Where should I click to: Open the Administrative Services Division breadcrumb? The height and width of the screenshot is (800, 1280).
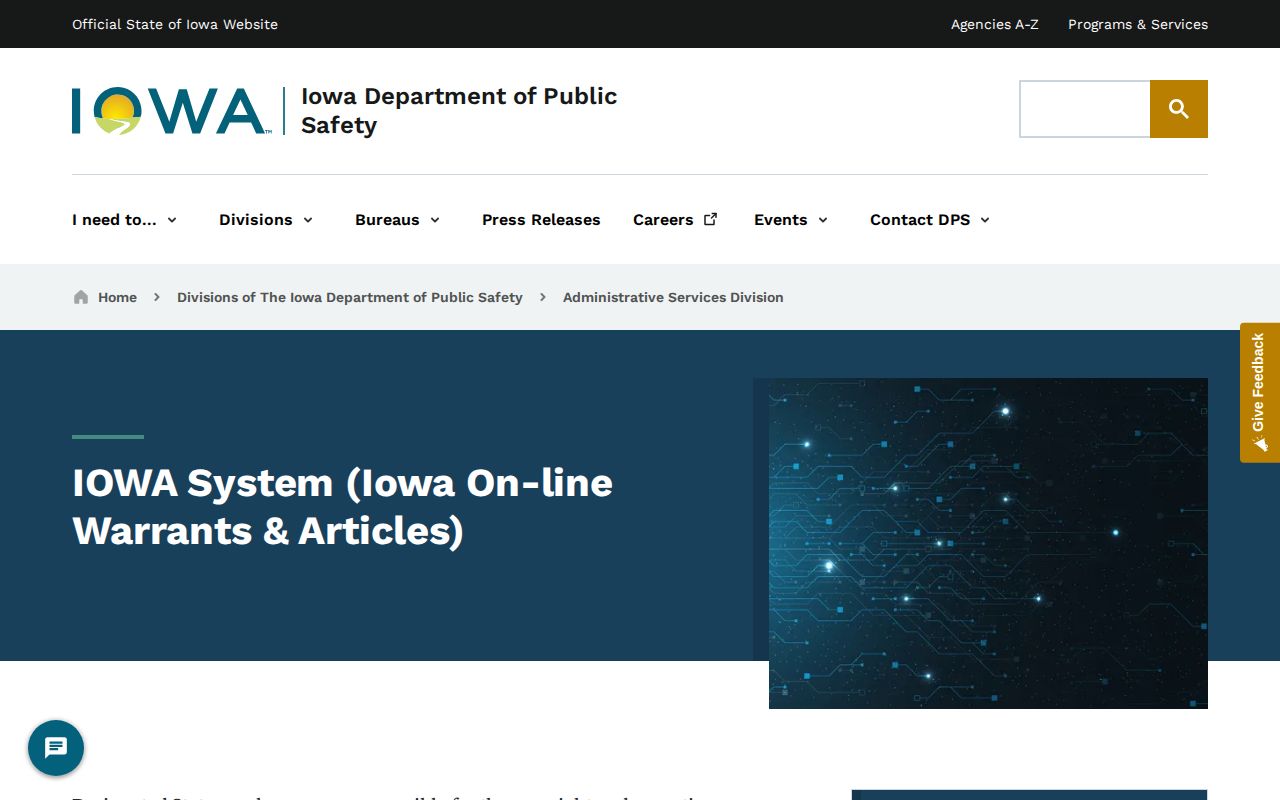673,297
